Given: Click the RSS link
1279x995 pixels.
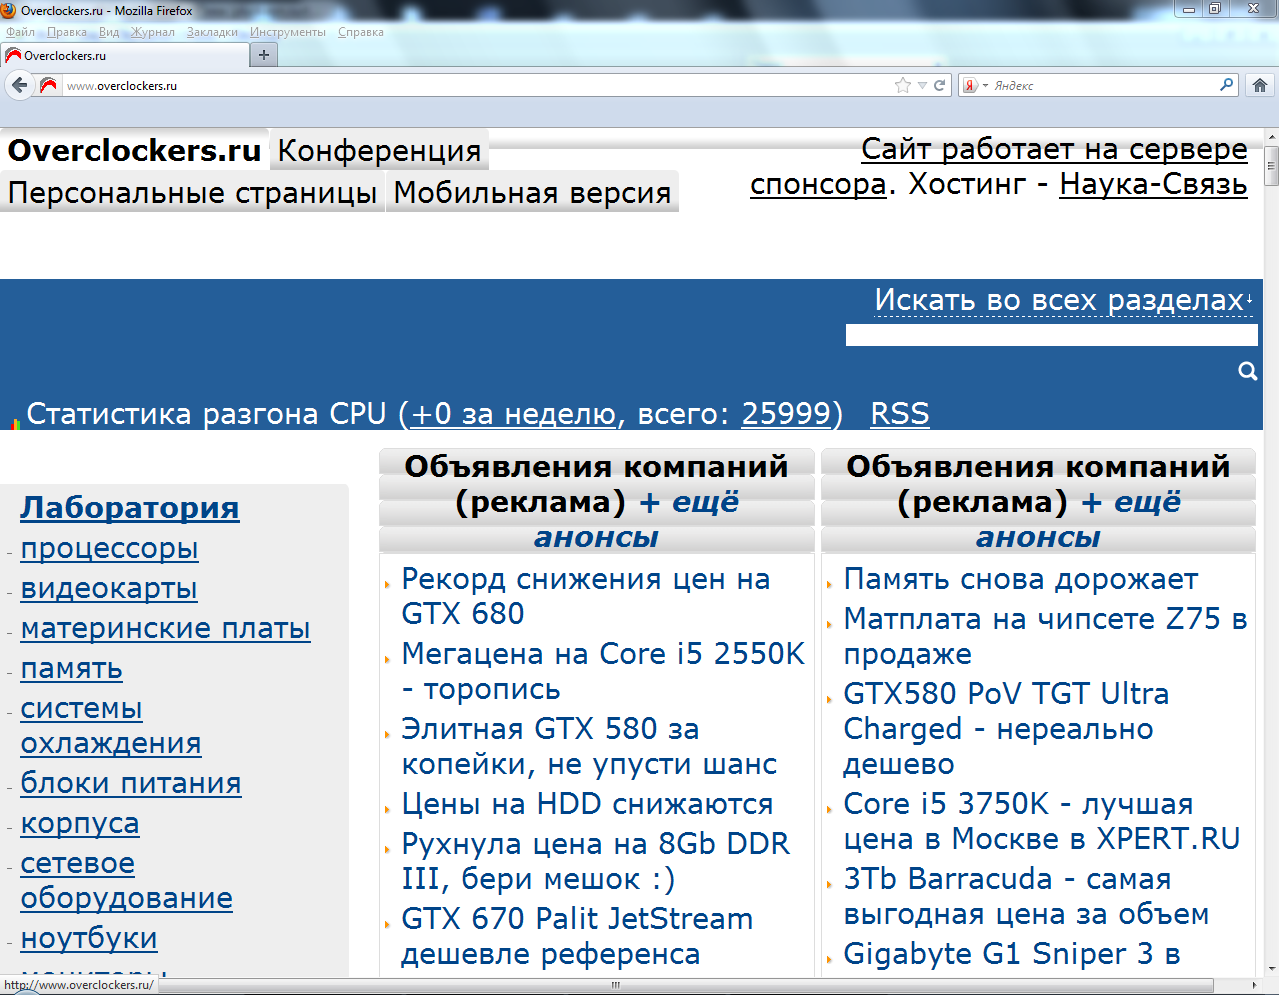Looking at the screenshot, I should 900,413.
